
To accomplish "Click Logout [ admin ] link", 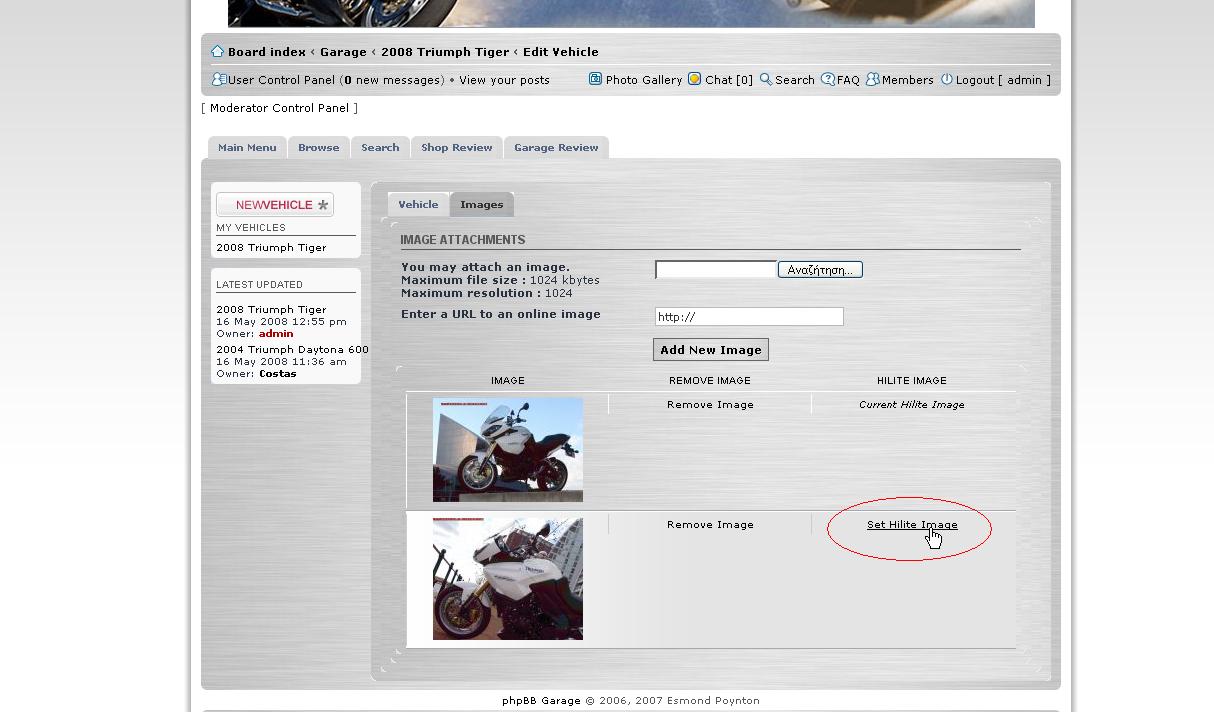I will (x=1003, y=80).
